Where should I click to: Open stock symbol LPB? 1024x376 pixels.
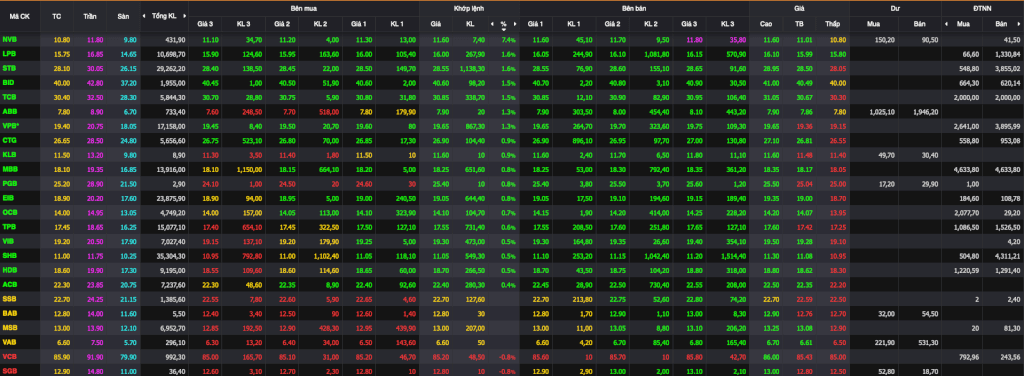click(x=9, y=54)
